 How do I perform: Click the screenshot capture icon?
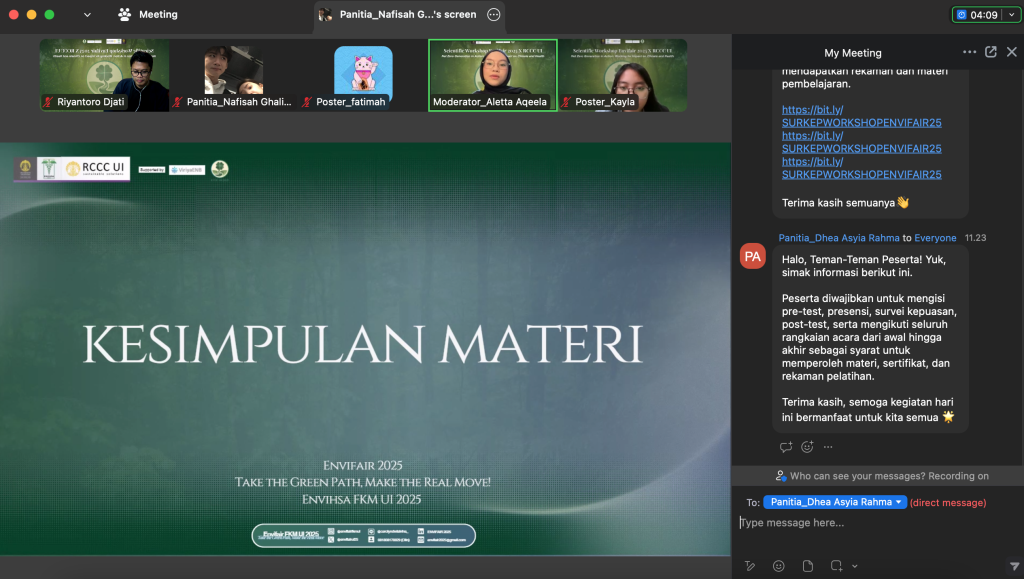click(836, 566)
